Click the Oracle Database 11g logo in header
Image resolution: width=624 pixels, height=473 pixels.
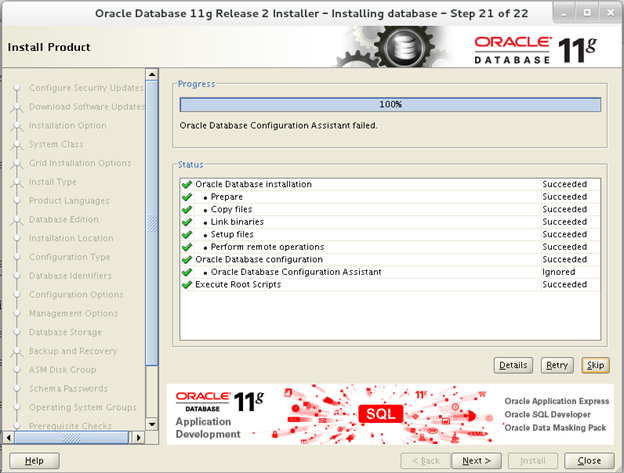click(x=536, y=50)
